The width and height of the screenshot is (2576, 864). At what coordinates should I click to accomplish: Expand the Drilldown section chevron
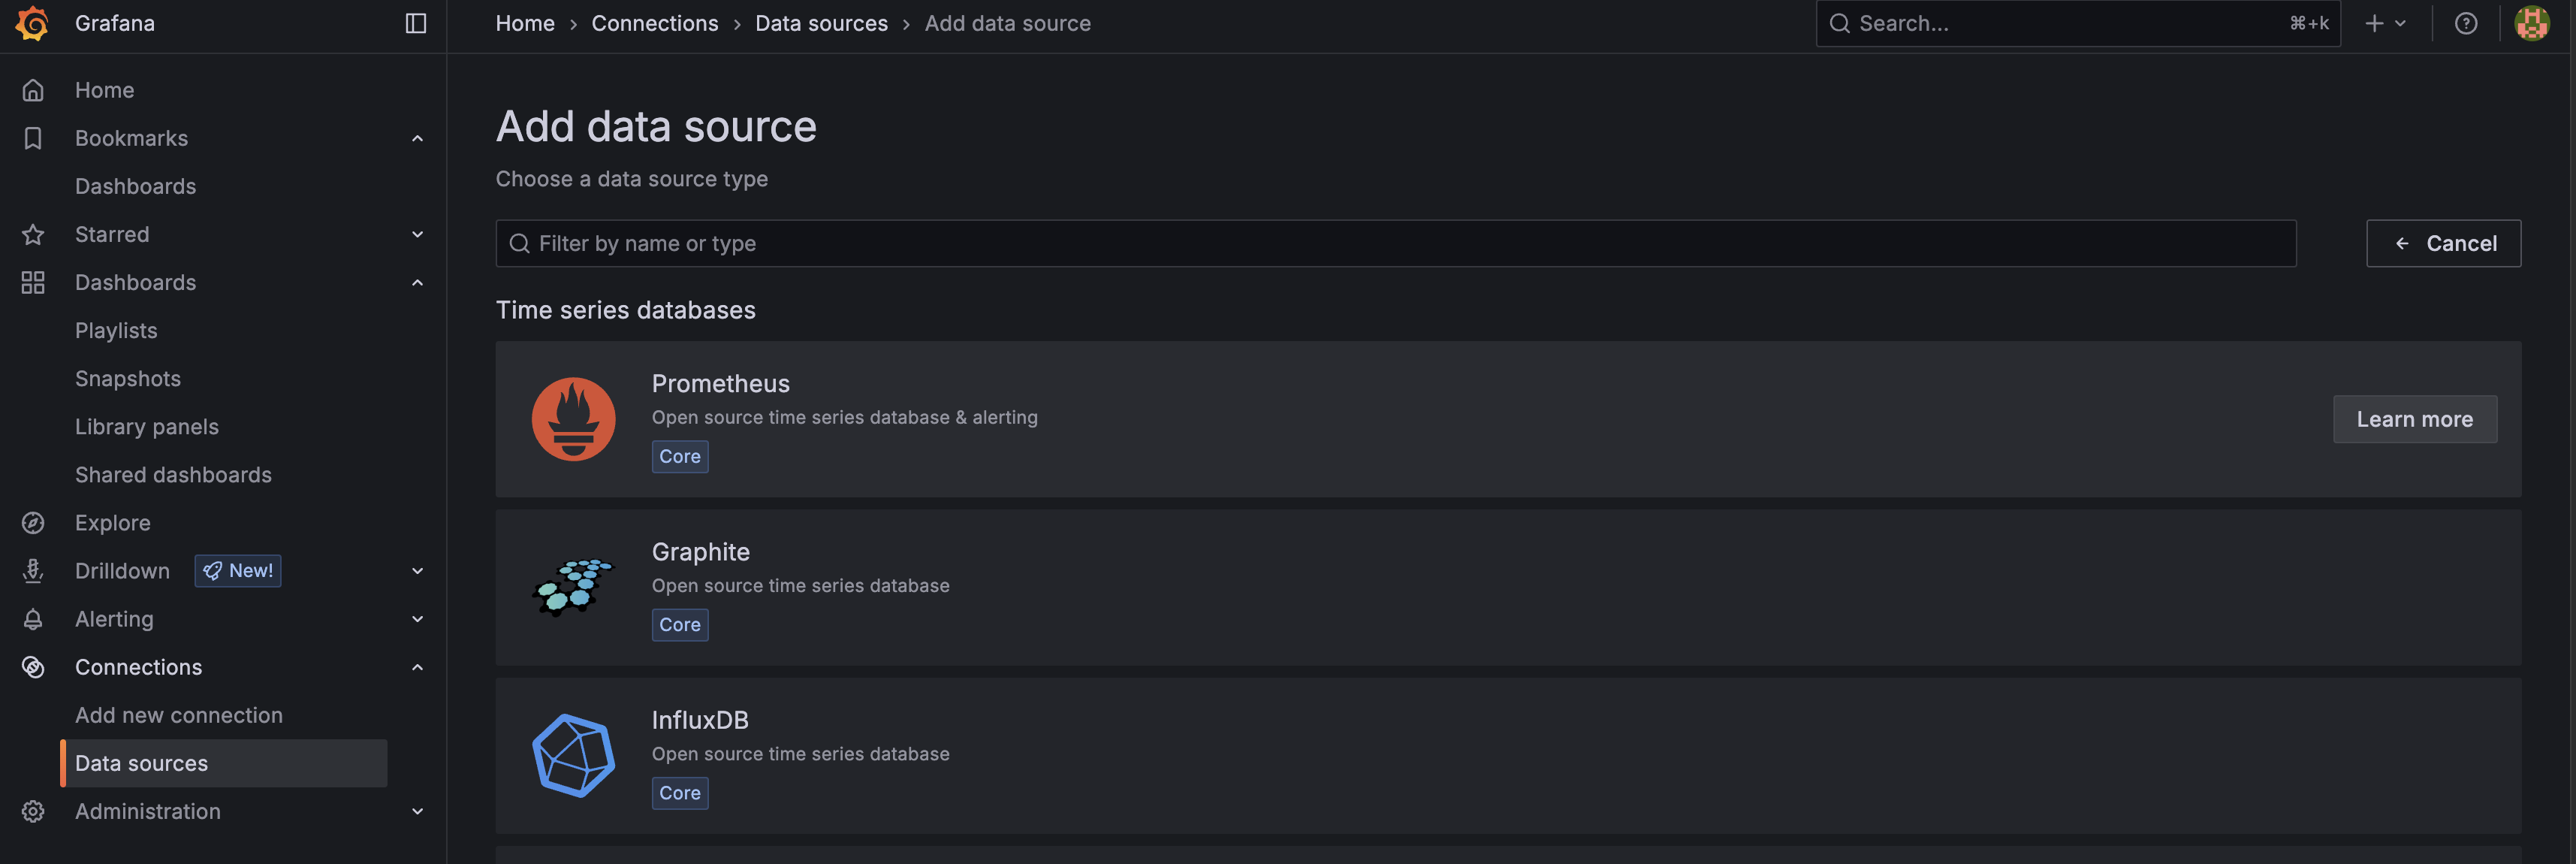tap(417, 571)
